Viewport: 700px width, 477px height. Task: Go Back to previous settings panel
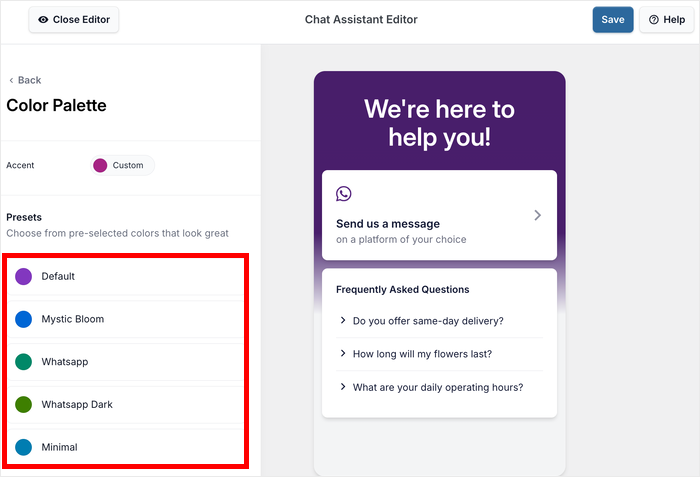pyautogui.click(x=26, y=80)
